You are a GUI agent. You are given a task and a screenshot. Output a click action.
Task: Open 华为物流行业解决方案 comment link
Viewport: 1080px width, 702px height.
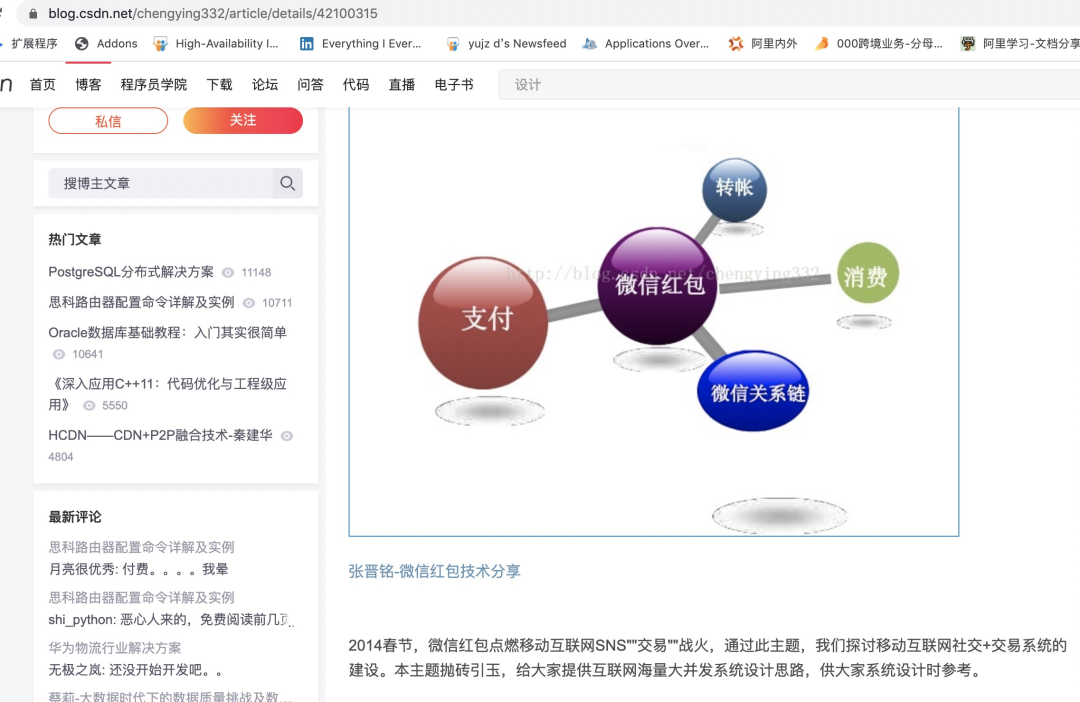point(115,648)
